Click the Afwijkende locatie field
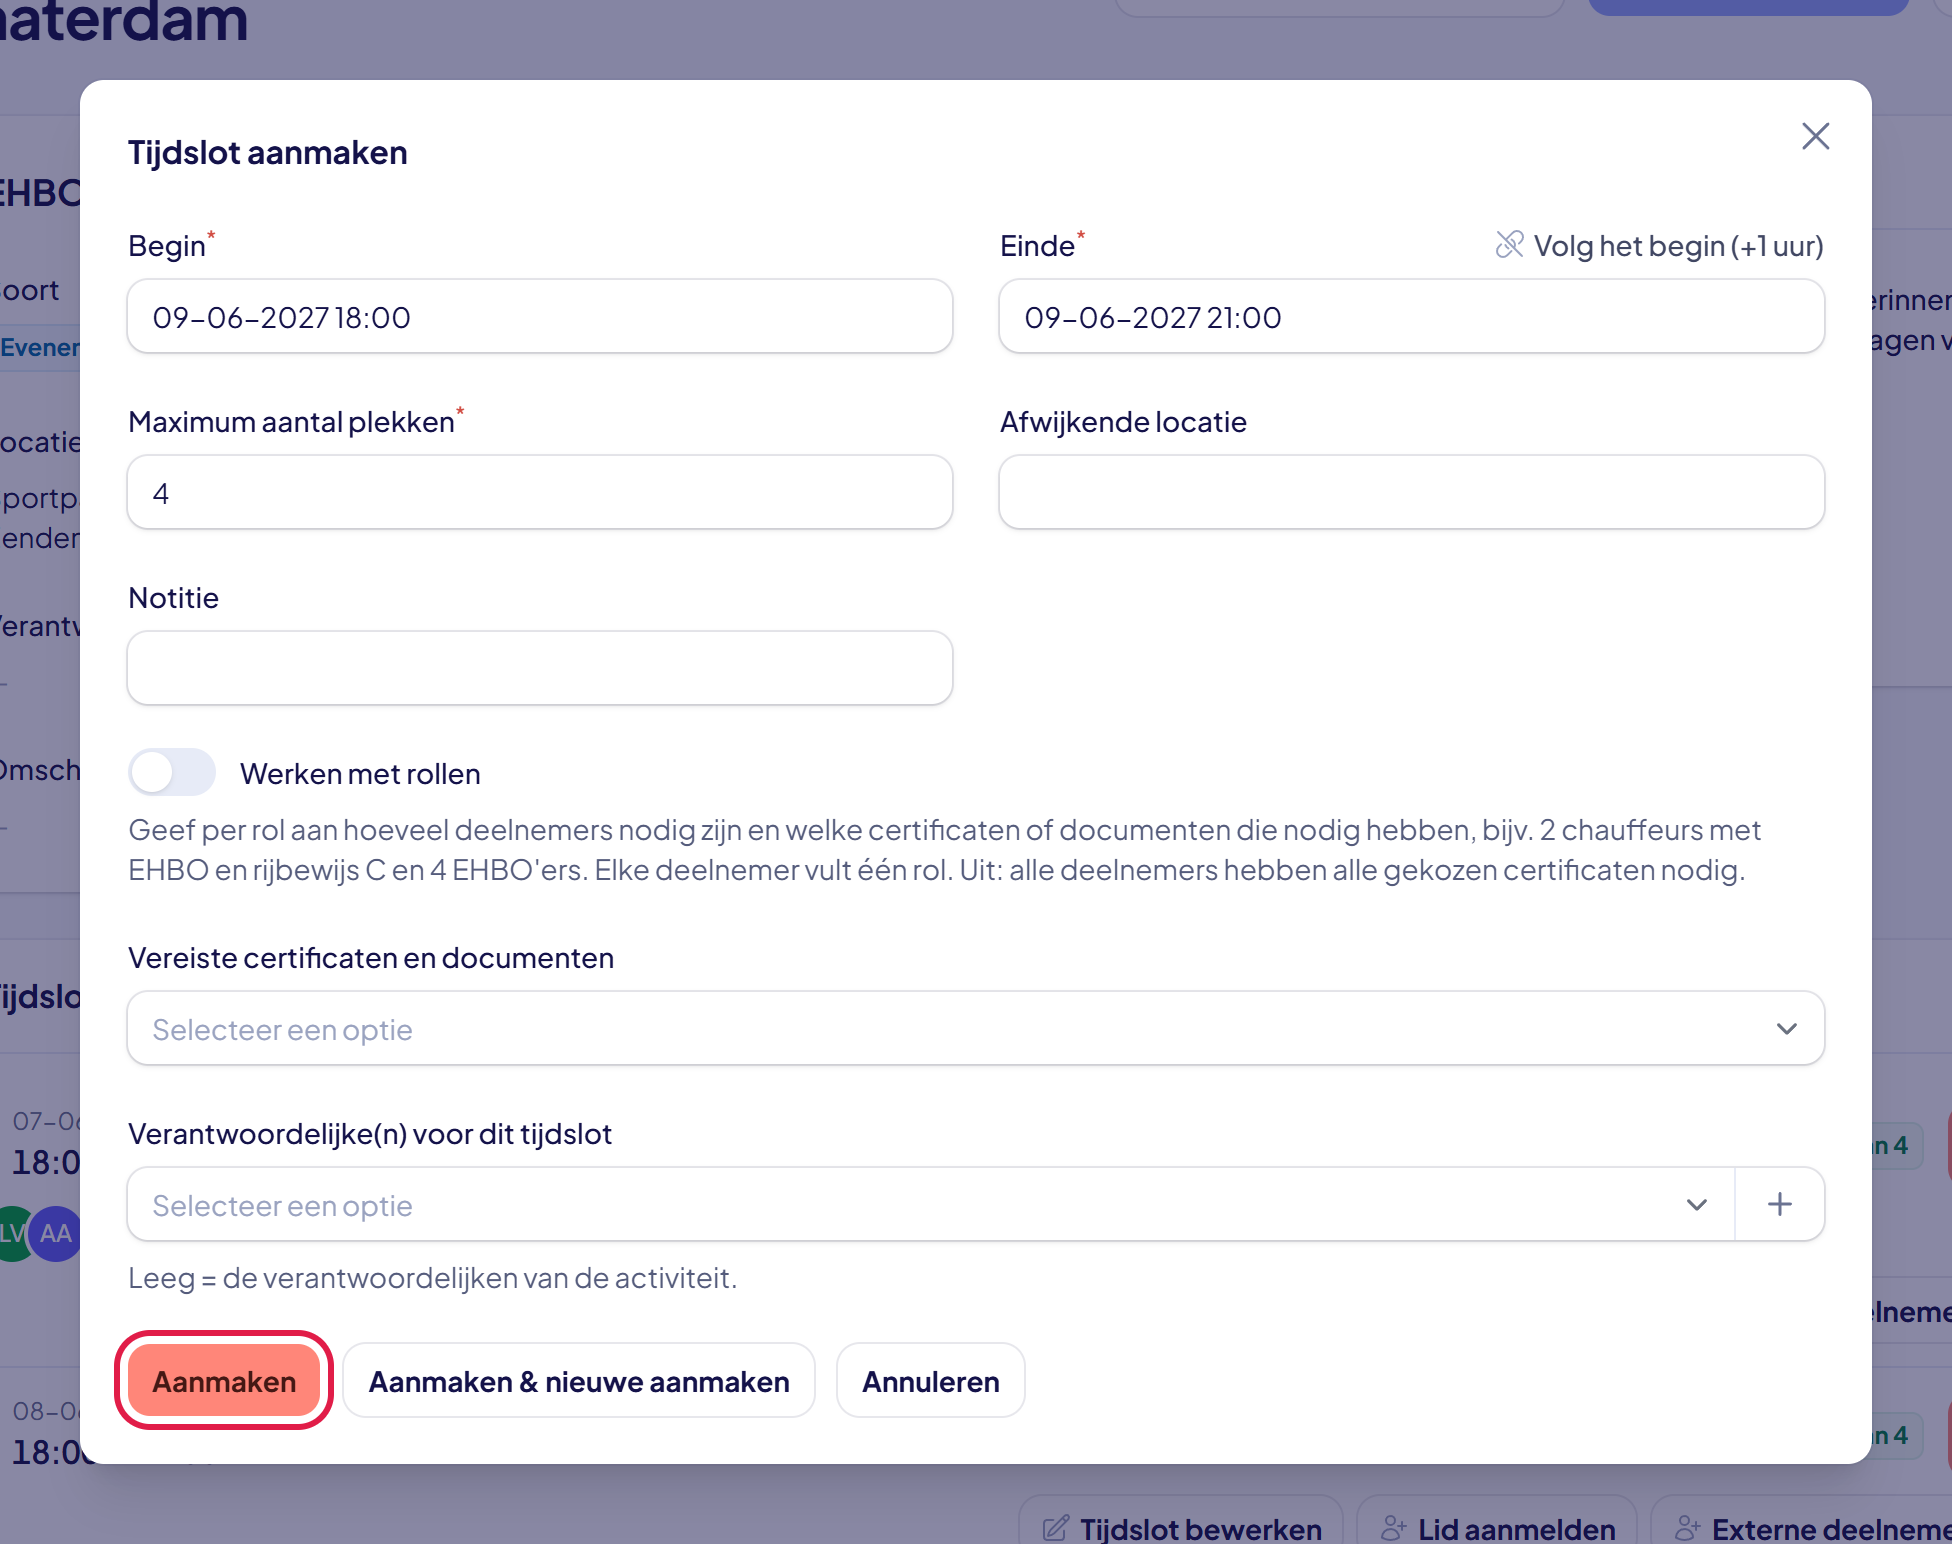Screen dimensions: 1952x1544 (1411, 493)
